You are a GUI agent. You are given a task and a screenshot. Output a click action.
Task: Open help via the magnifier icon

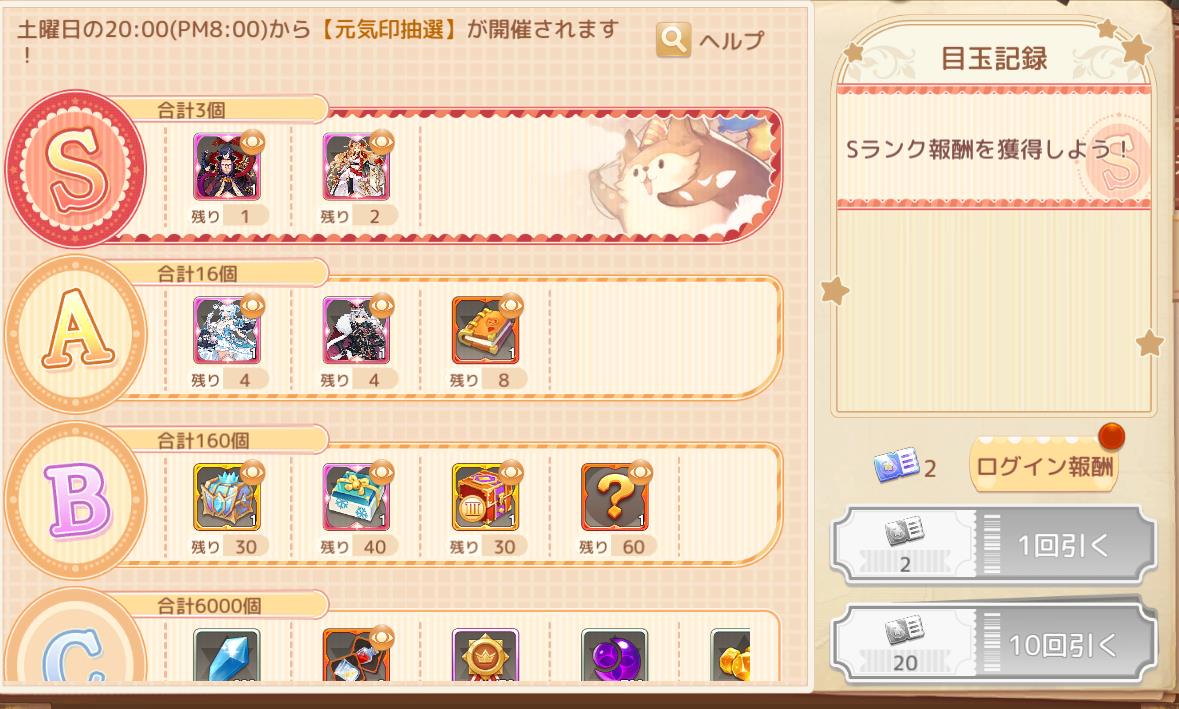673,40
